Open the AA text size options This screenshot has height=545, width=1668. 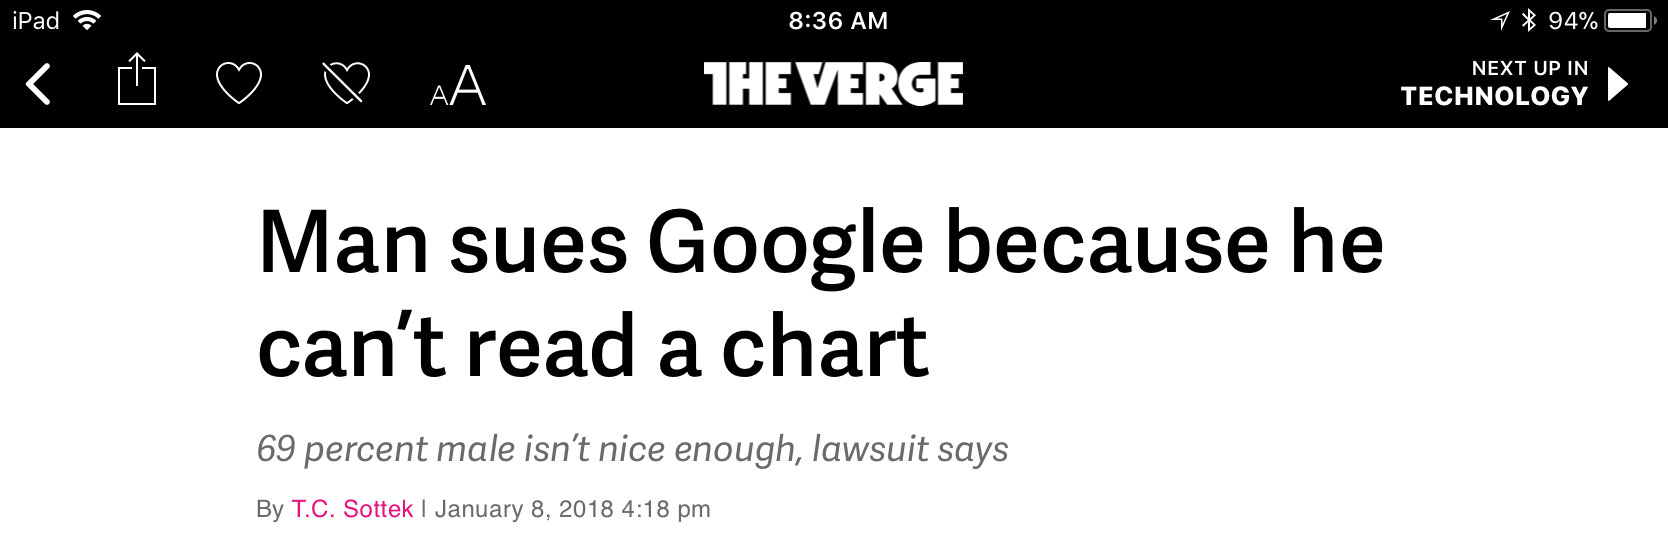458,86
